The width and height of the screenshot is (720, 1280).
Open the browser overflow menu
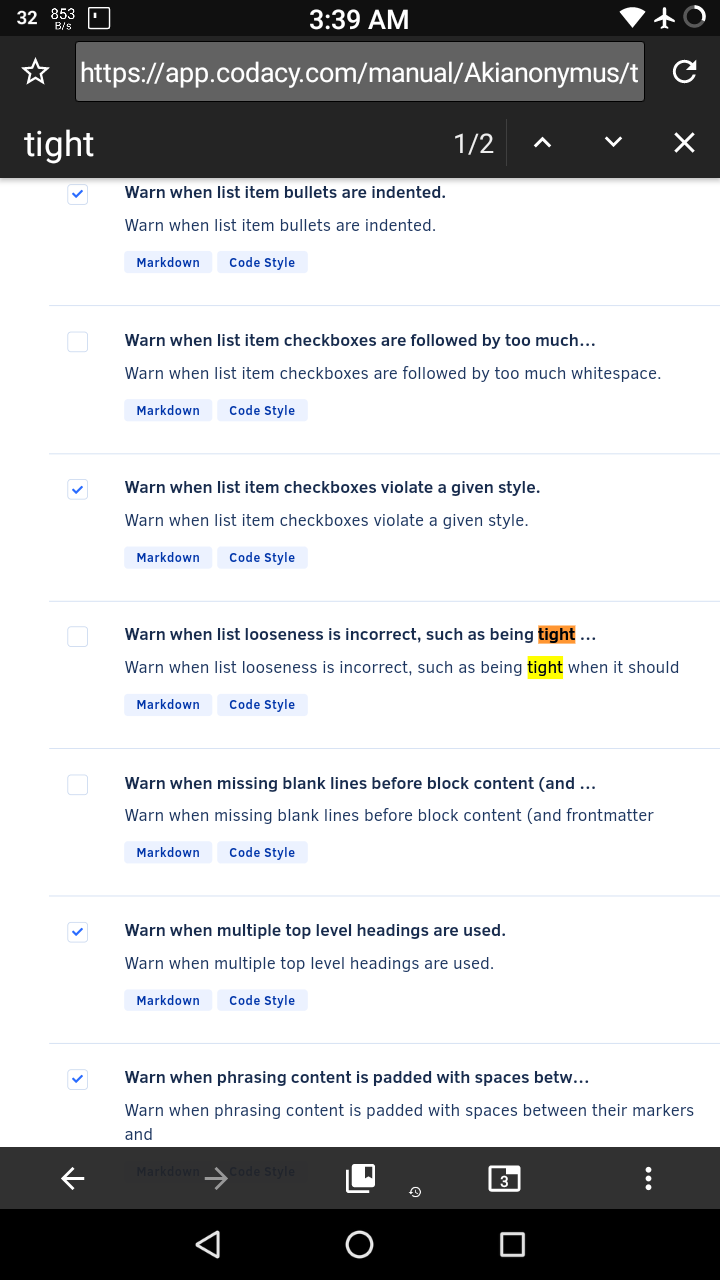[x=648, y=1178]
